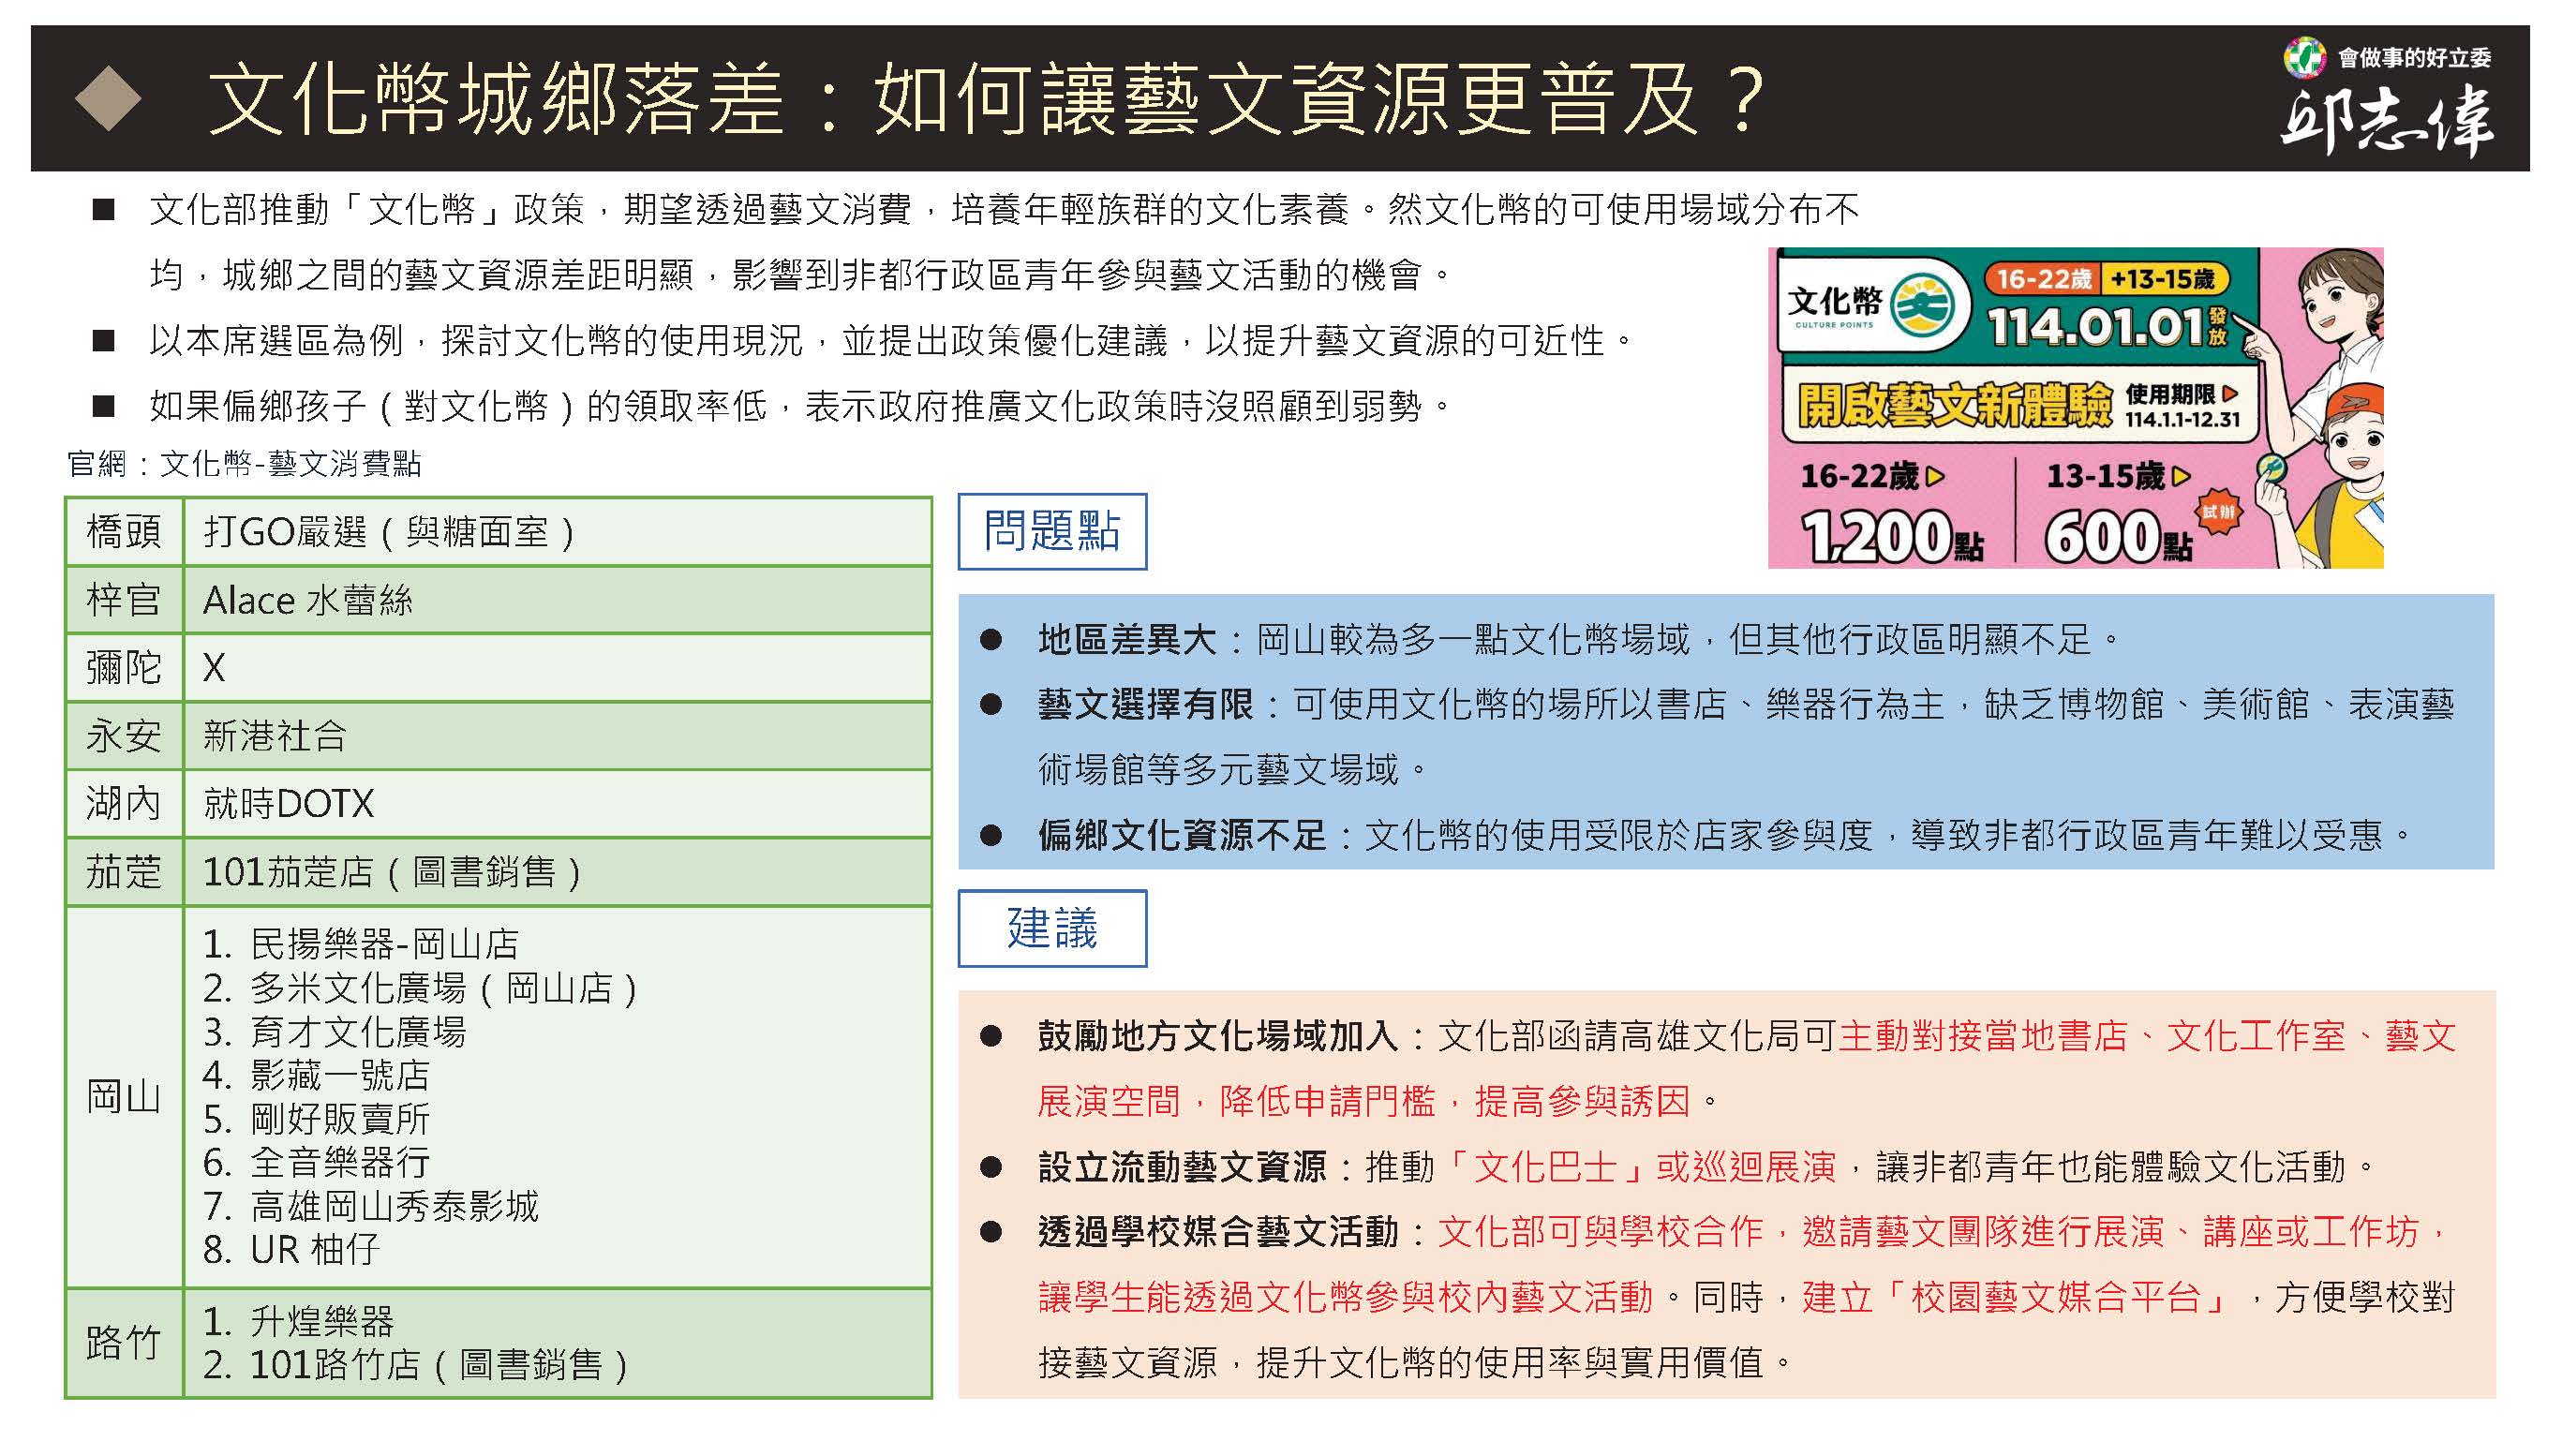Click the 建議 heading box
This screenshot has height=1456, width=2562.
pos(1051,928)
